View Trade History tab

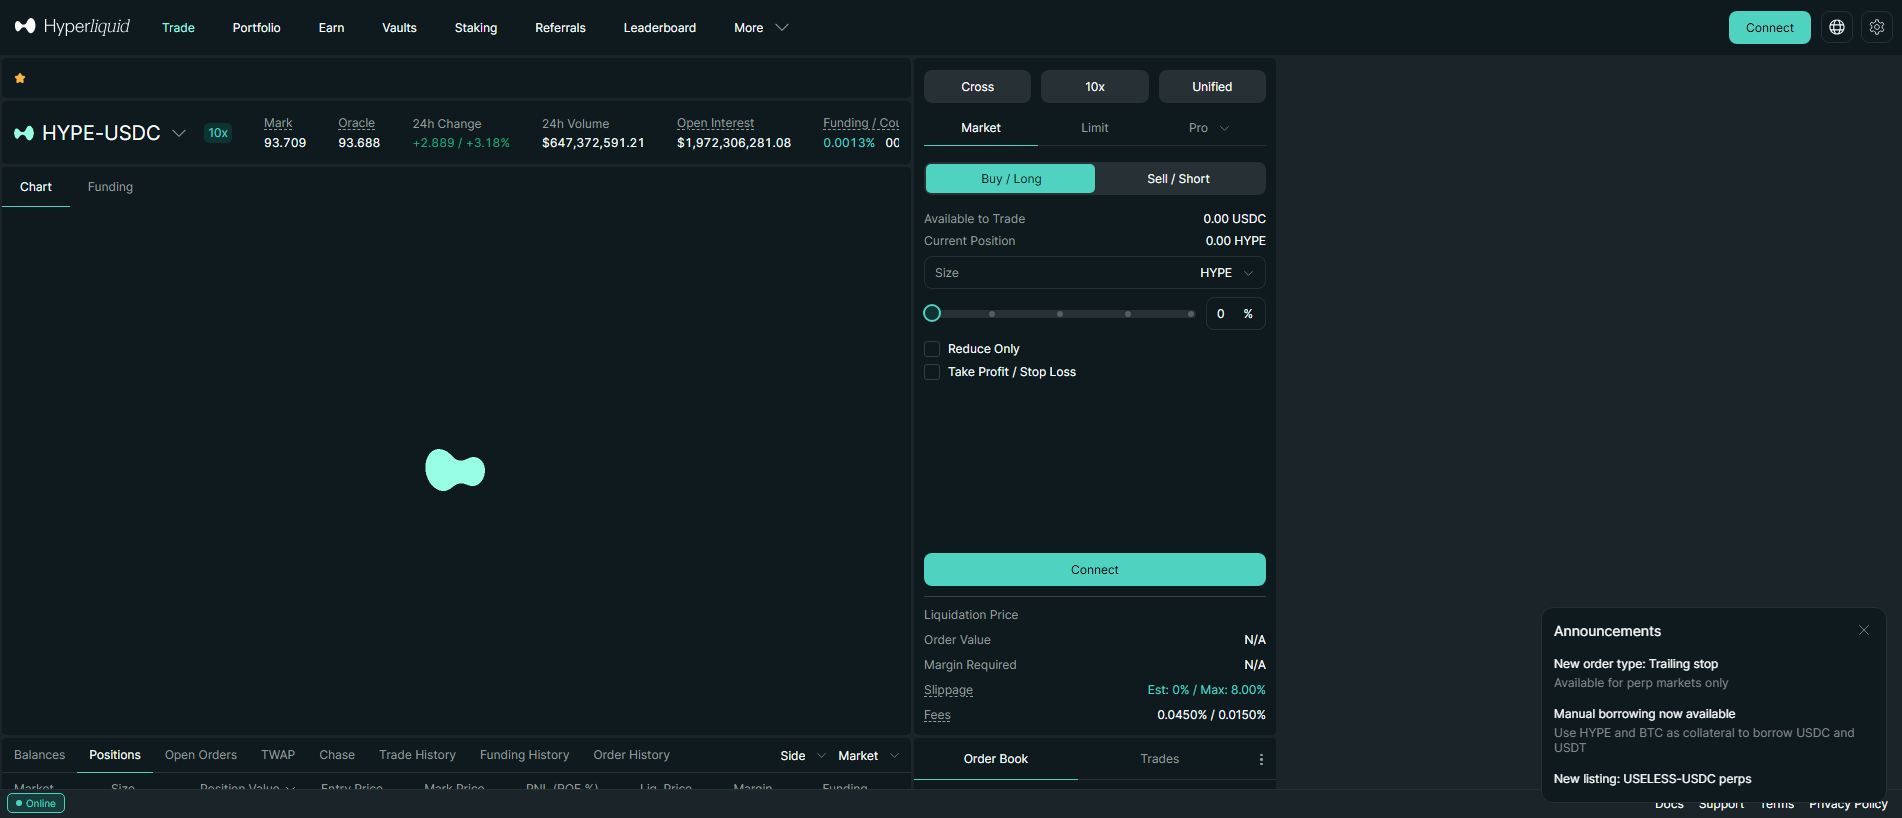pyautogui.click(x=417, y=755)
